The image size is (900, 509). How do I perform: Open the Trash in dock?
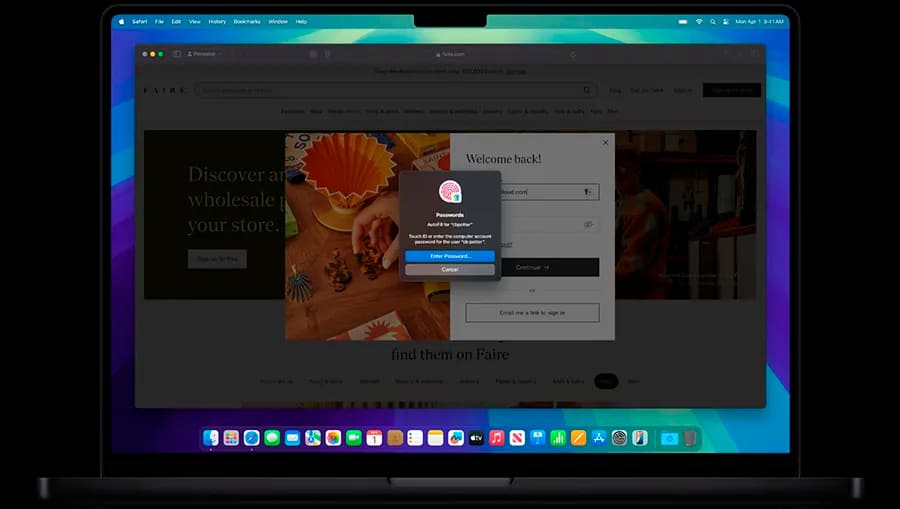(690, 438)
